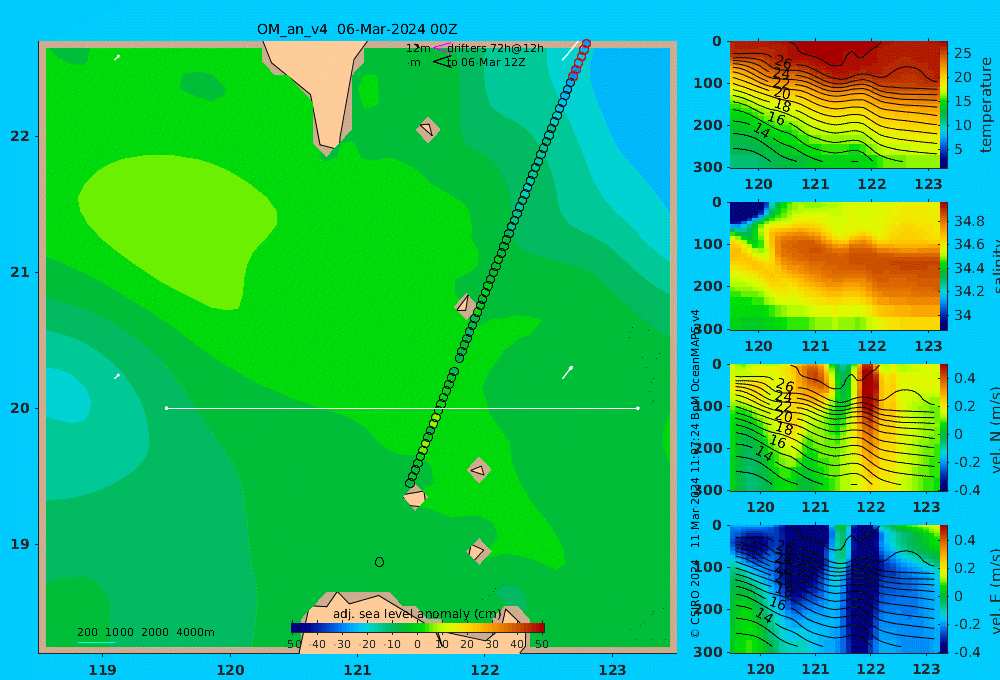Click the '200 1000 2000 4000m' depth legend
This screenshot has height=680, width=1000.
tap(146, 632)
